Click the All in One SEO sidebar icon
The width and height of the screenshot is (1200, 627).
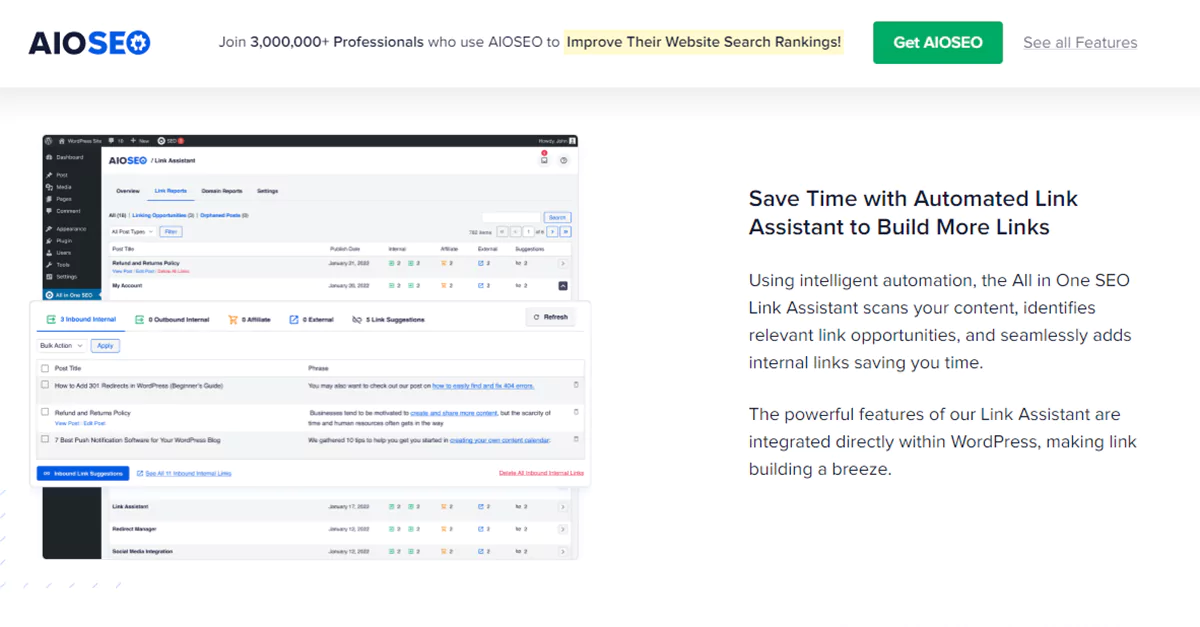[49, 294]
